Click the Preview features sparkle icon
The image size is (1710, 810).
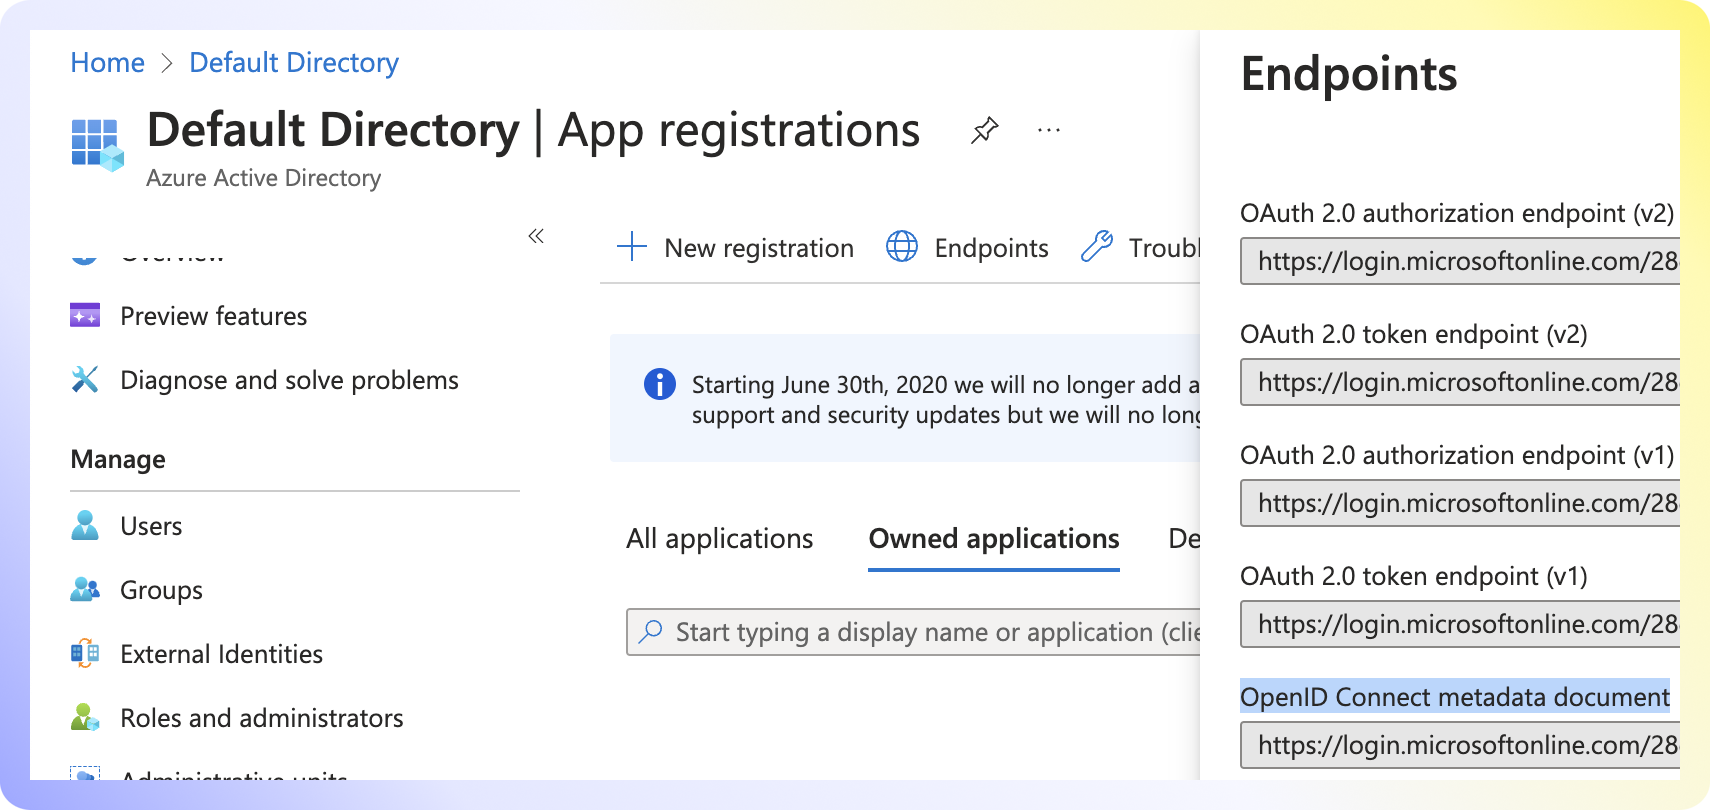click(85, 316)
